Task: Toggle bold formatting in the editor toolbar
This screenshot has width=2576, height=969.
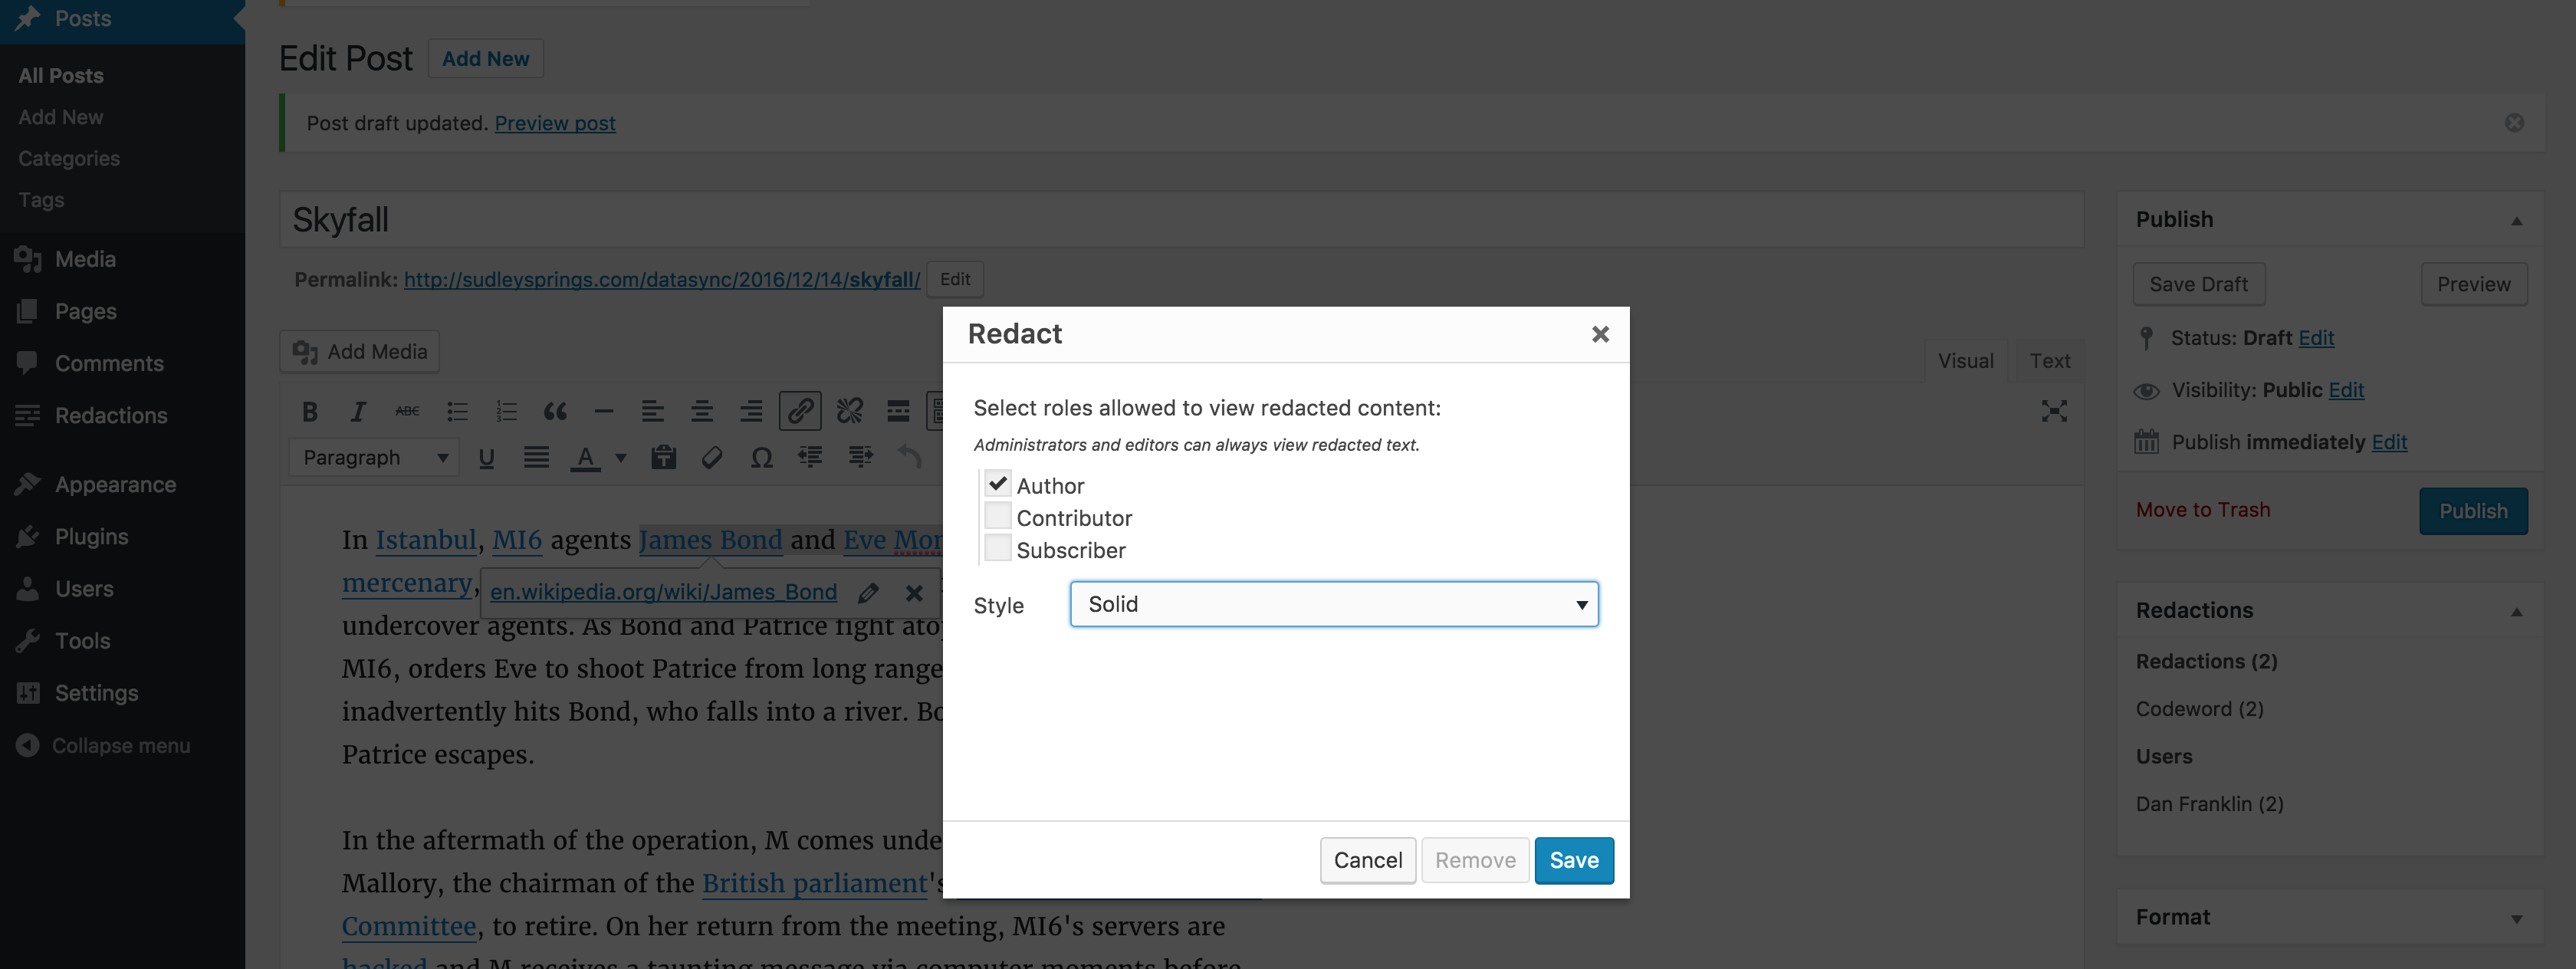Action: coord(310,411)
